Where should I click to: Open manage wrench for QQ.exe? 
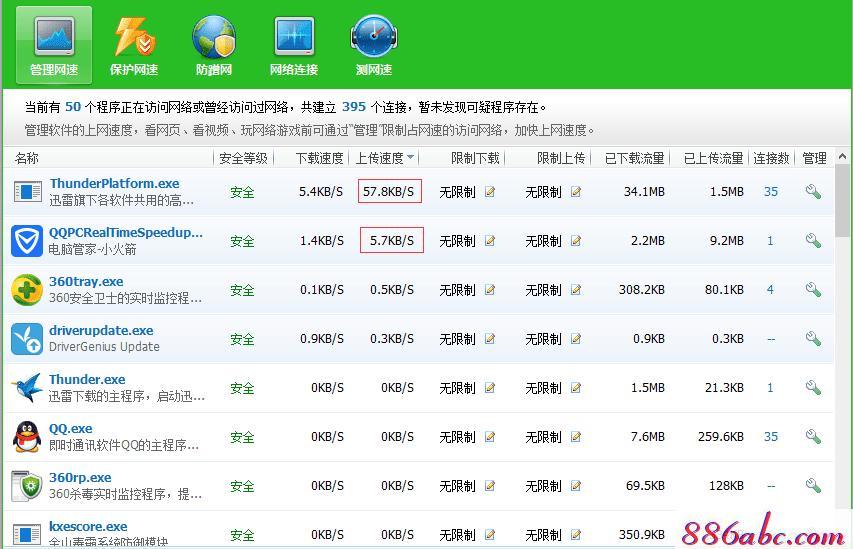click(813, 436)
